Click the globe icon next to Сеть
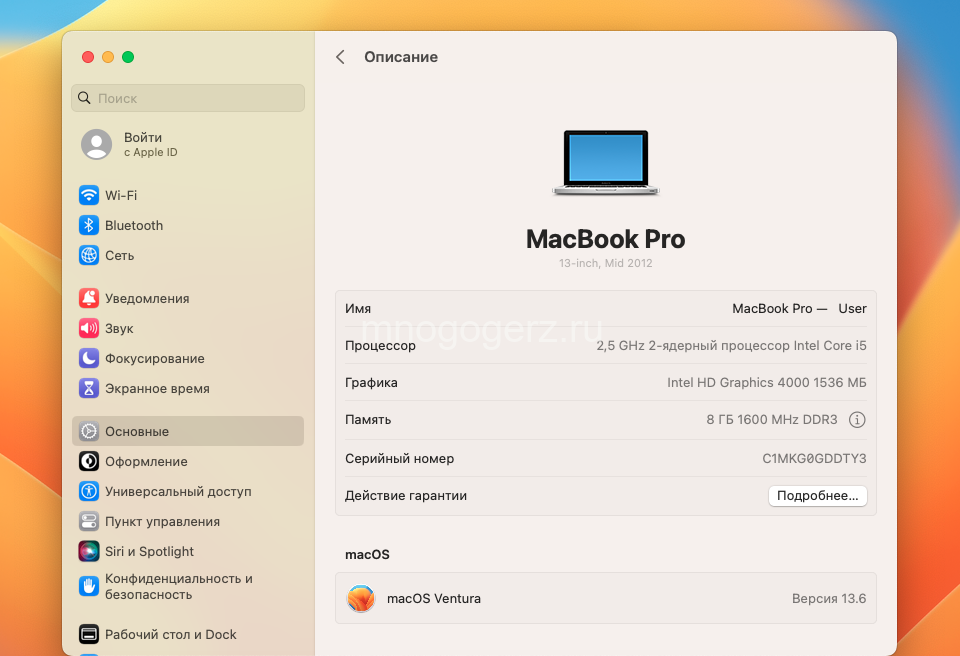 click(x=89, y=255)
